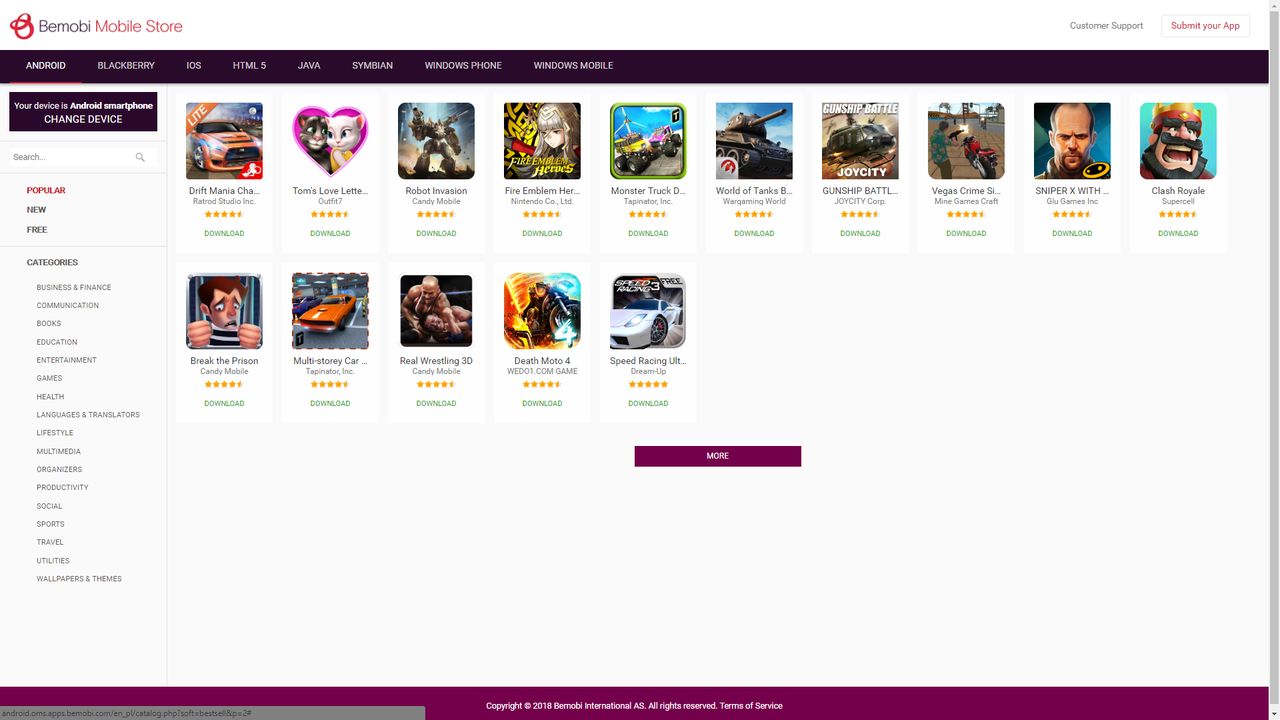The width and height of the screenshot is (1280, 720).
Task: Open the Fire Emblem Heroes title
Action: coord(542,191)
